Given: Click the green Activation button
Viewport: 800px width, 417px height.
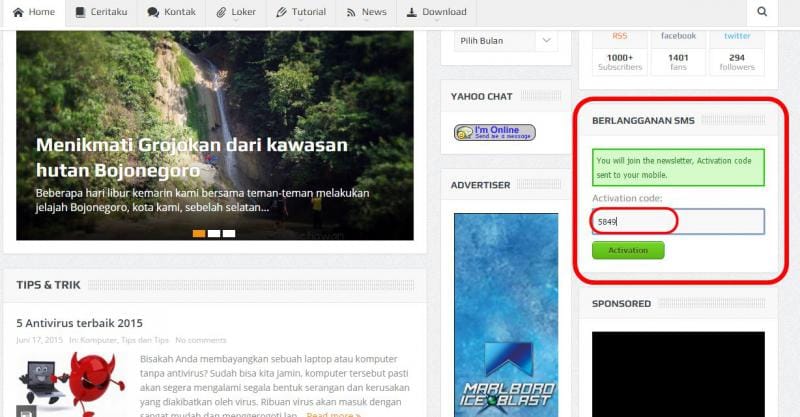Looking at the screenshot, I should [x=628, y=250].
